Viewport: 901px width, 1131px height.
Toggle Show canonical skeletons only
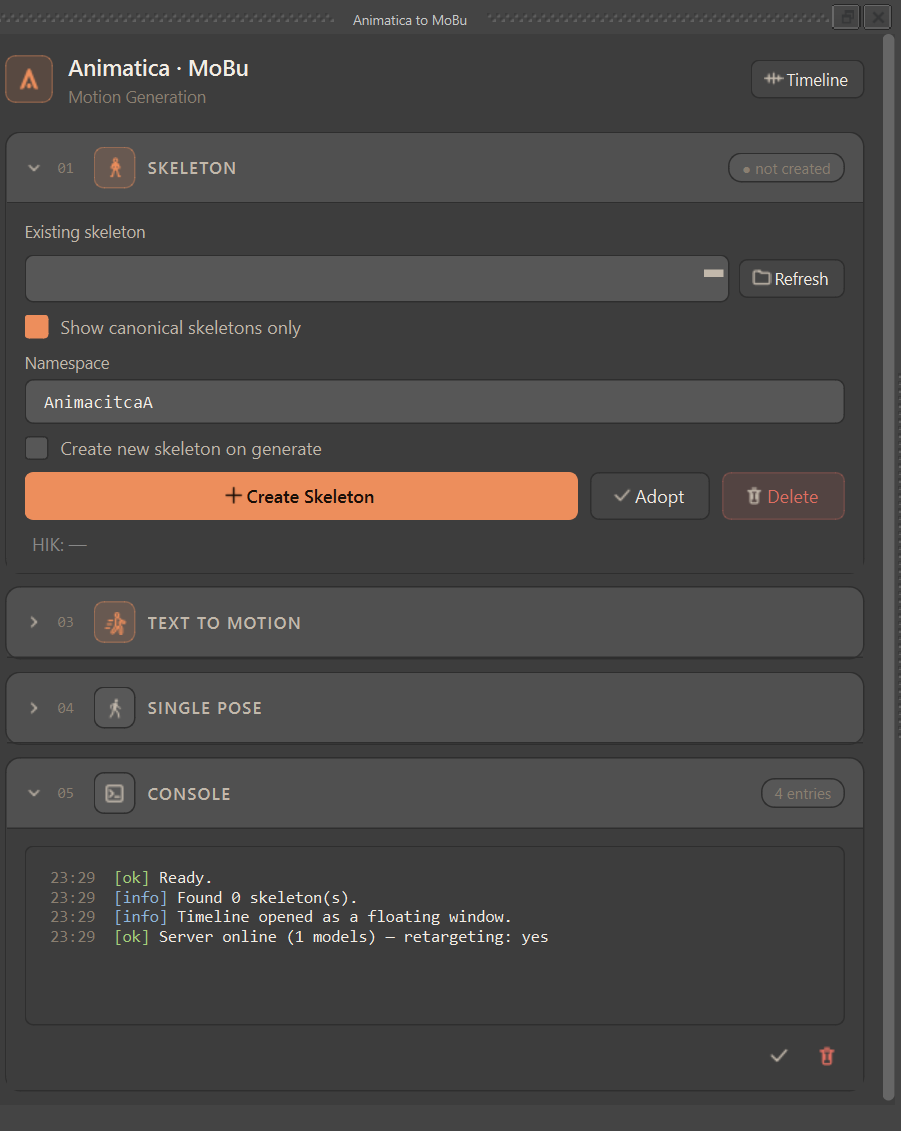point(37,327)
